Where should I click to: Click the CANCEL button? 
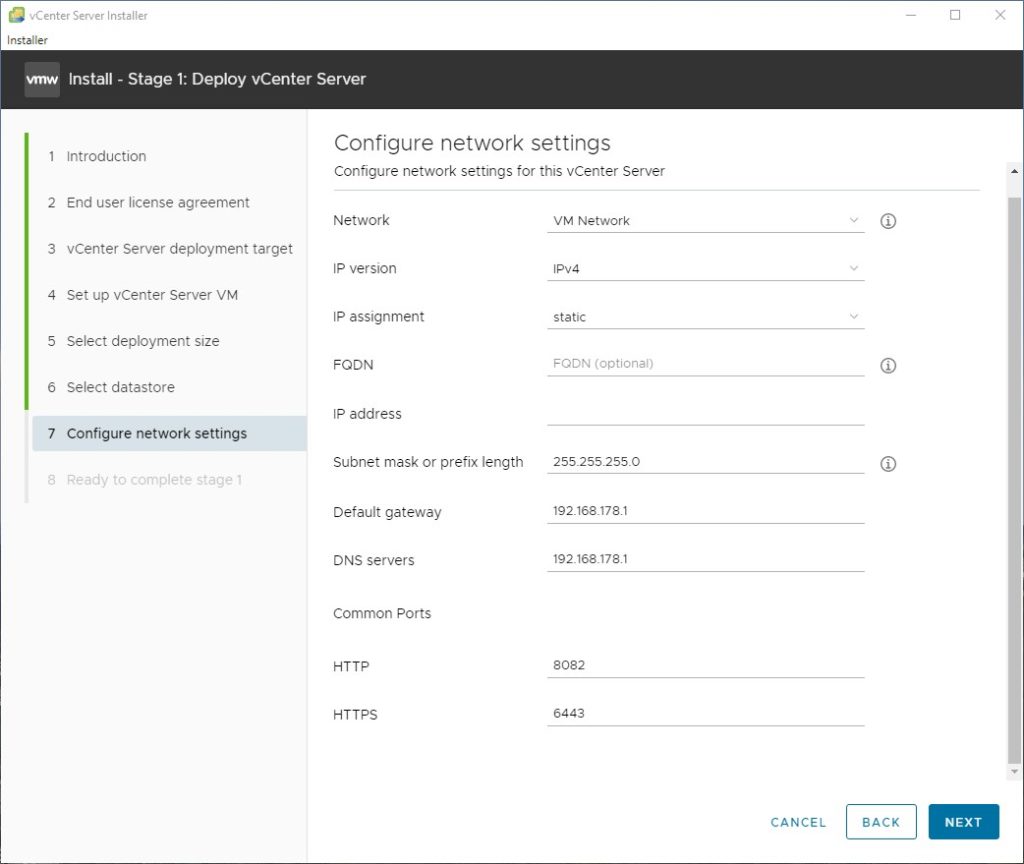(798, 822)
